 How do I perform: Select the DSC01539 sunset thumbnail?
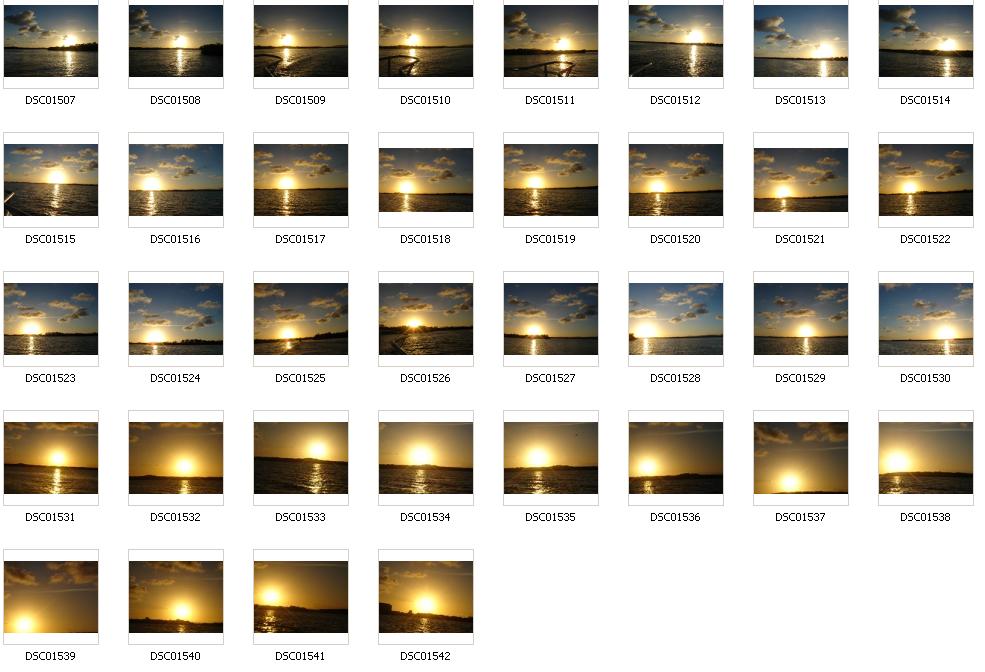click(51, 598)
